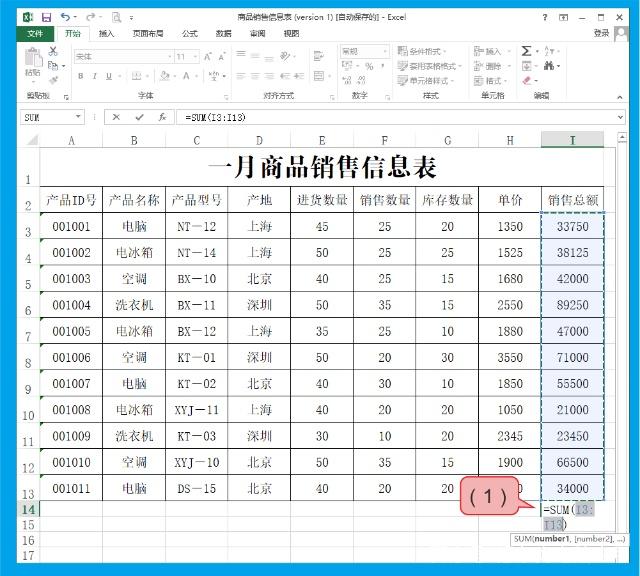Open the Name Box dropdown arrow
The image size is (640, 576).
click(x=78, y=117)
